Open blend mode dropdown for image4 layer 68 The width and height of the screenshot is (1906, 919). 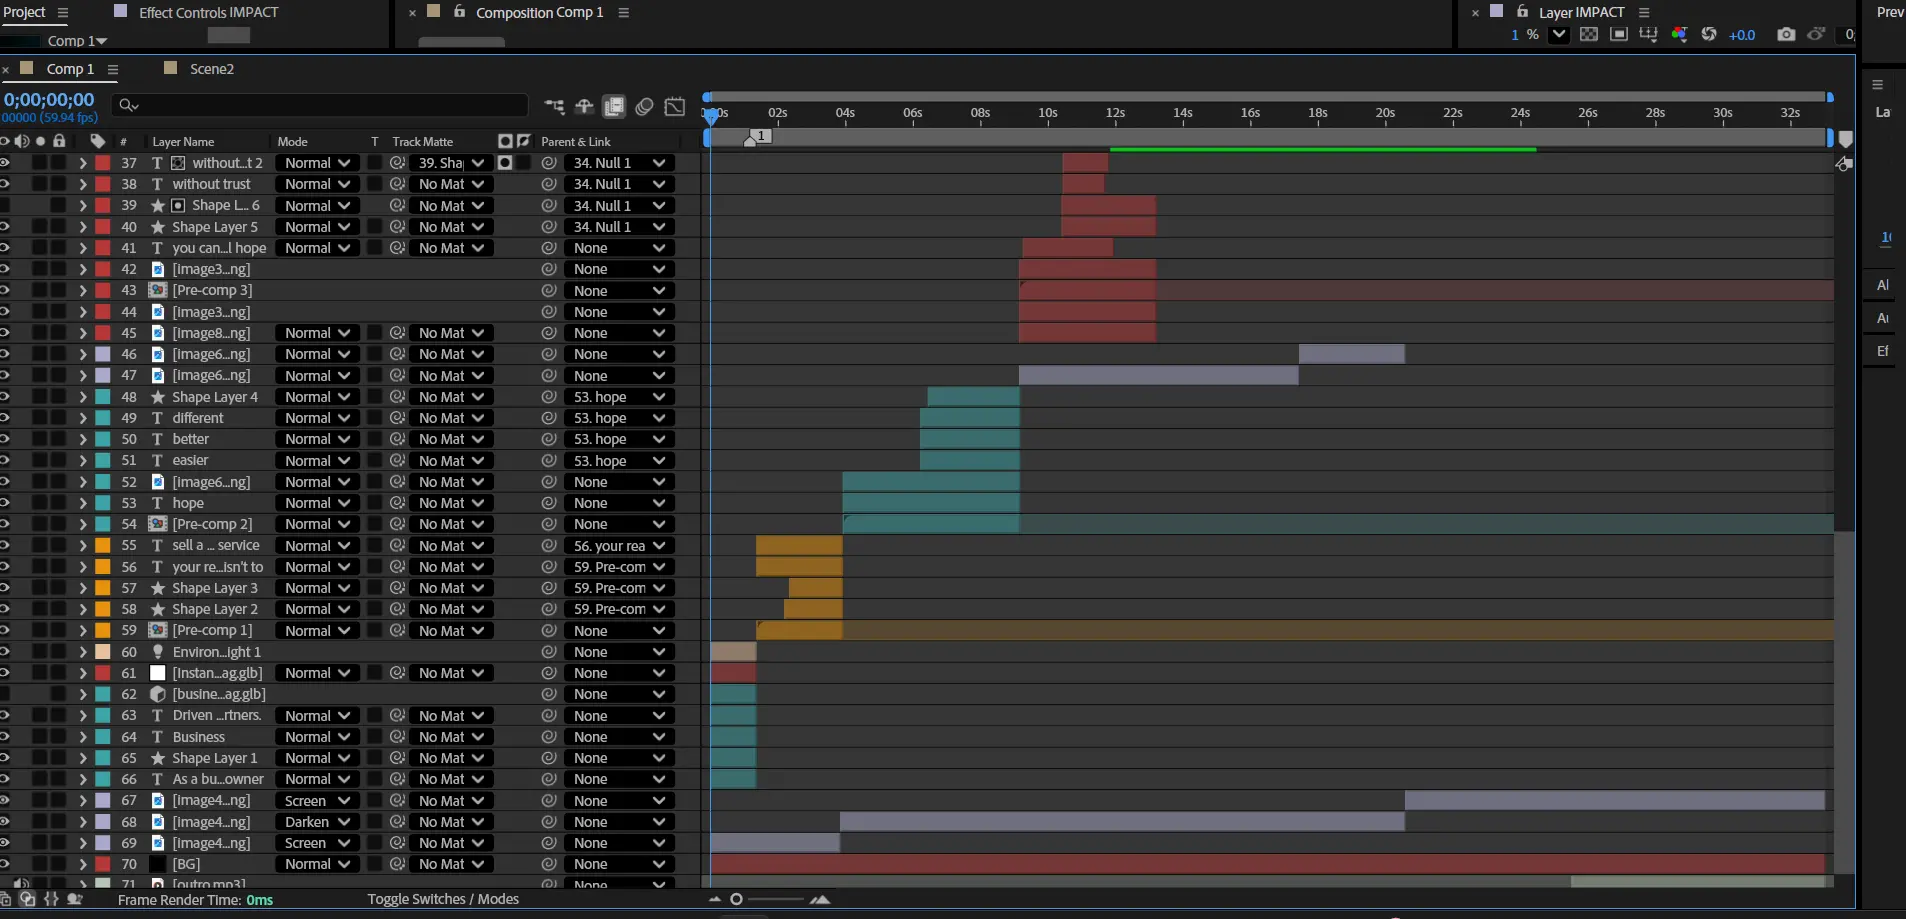click(317, 822)
